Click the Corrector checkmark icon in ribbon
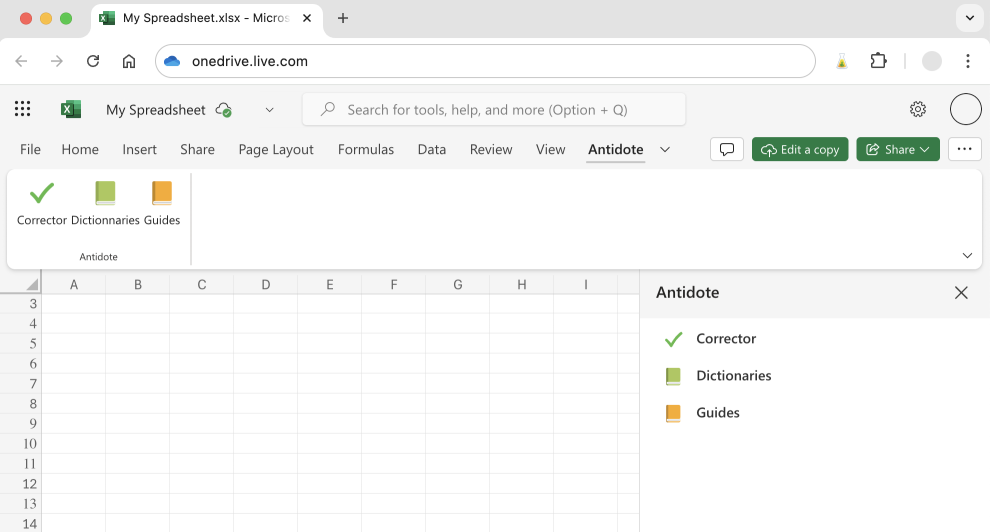Image resolution: width=990 pixels, height=532 pixels. [42, 194]
